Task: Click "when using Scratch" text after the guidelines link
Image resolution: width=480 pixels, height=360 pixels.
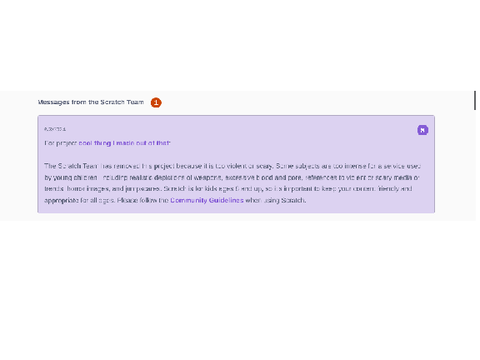Action: coord(275,200)
